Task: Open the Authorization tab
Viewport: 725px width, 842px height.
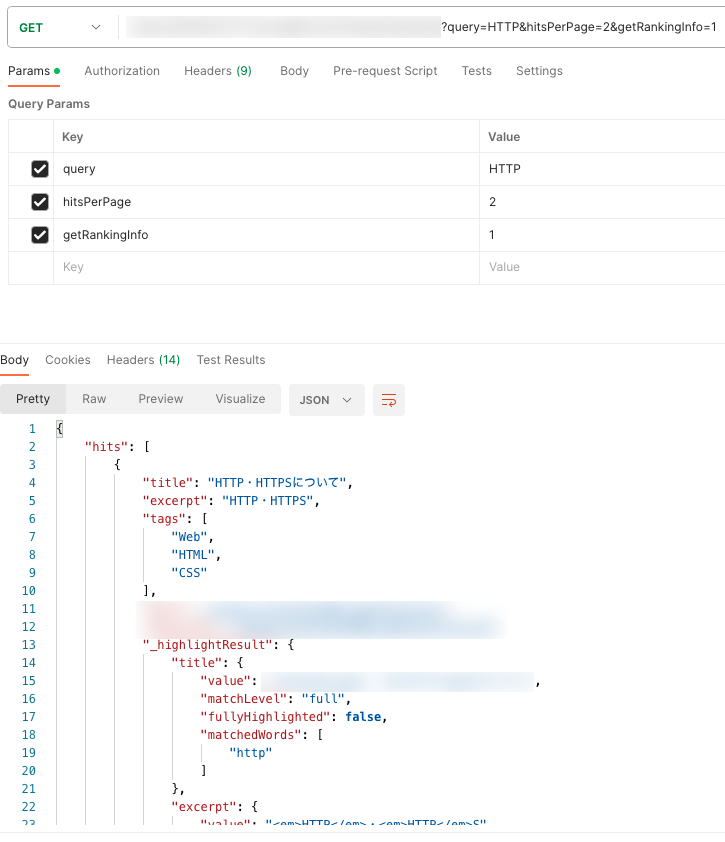Action: tap(122, 71)
